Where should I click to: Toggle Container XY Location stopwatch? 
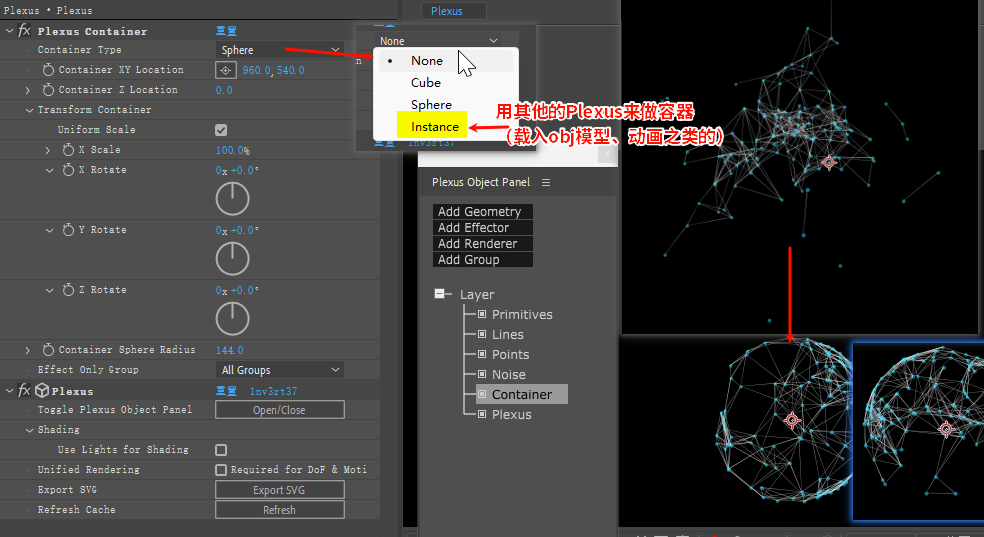(48, 70)
